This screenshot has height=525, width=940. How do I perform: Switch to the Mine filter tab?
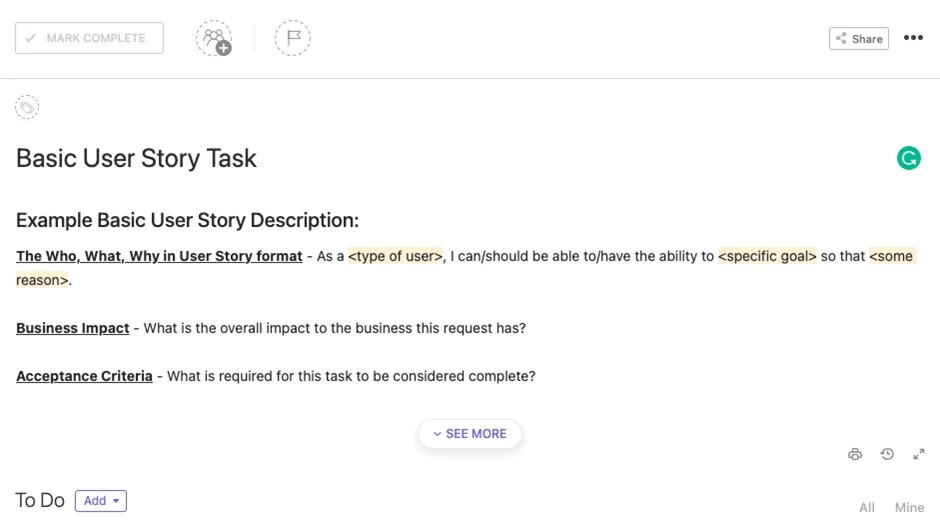(909, 508)
